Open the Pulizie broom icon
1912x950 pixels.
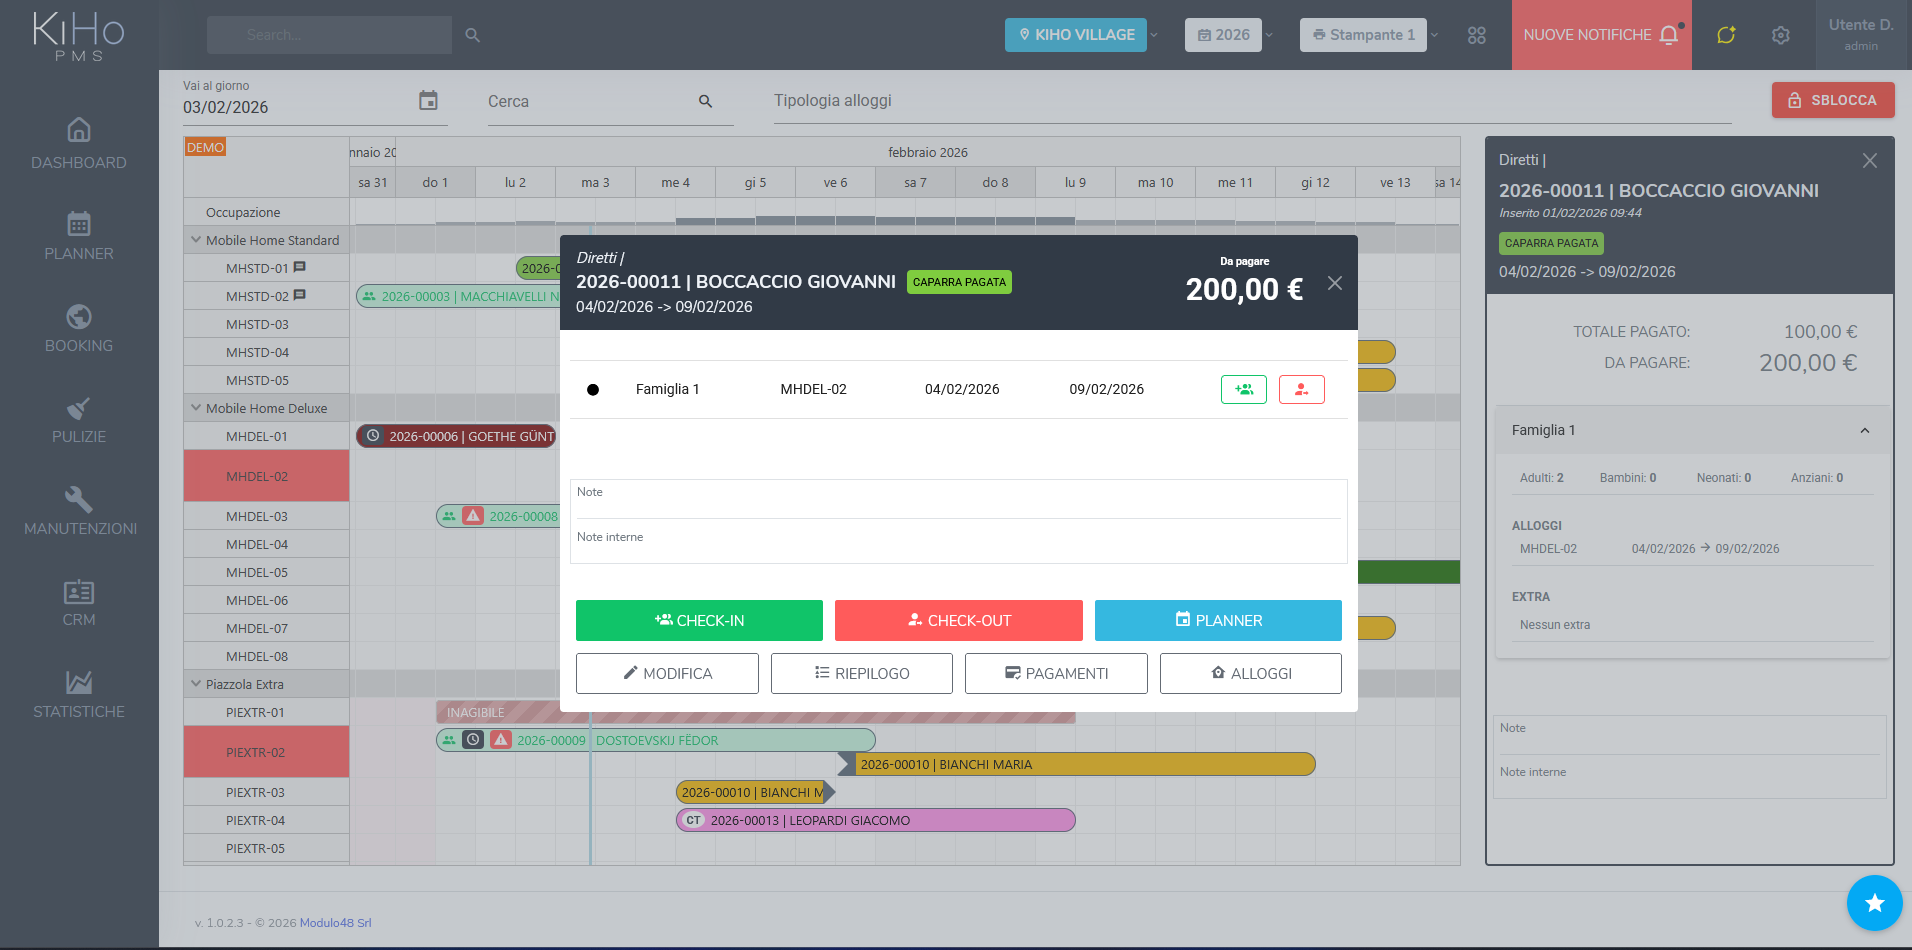79,407
